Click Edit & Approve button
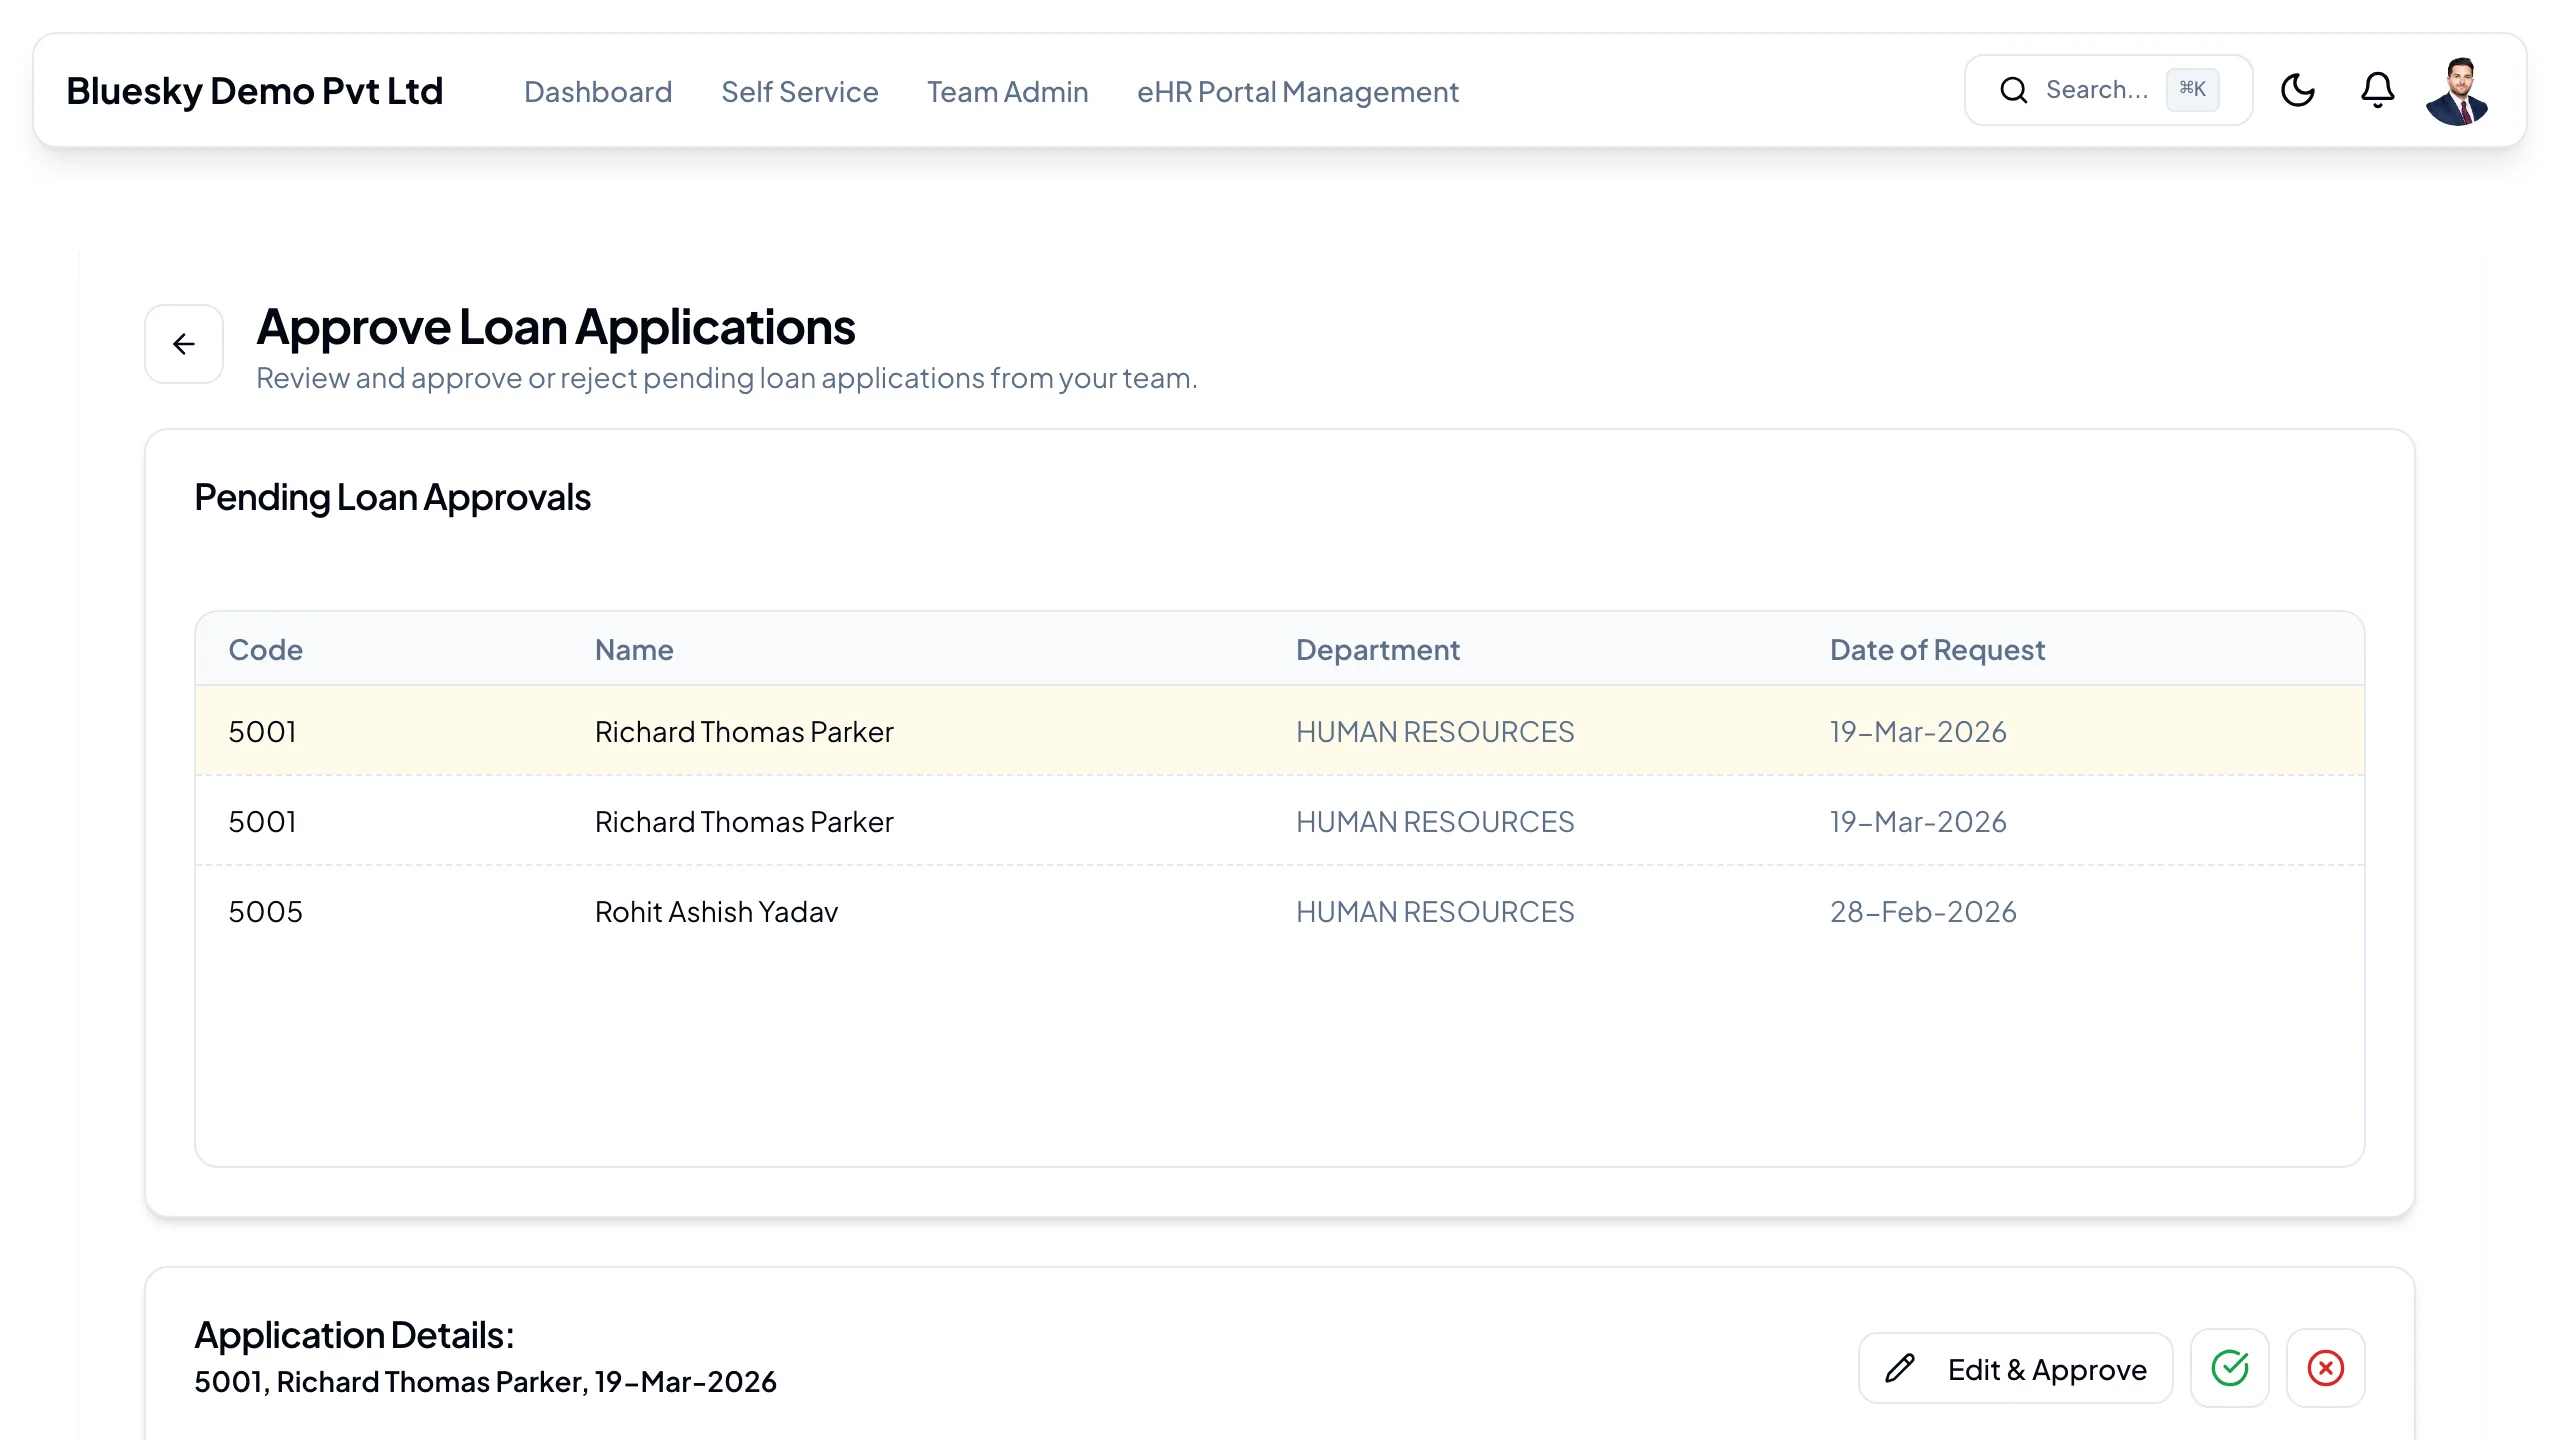 pyautogui.click(x=2016, y=1368)
